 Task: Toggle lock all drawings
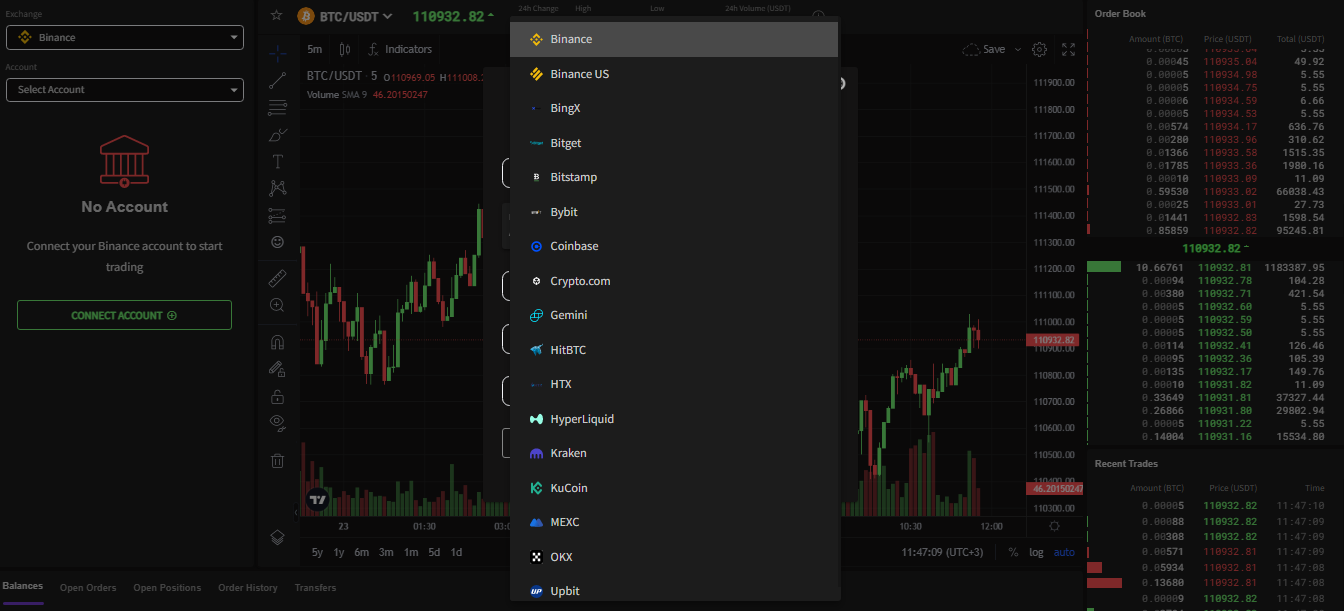tap(278, 396)
